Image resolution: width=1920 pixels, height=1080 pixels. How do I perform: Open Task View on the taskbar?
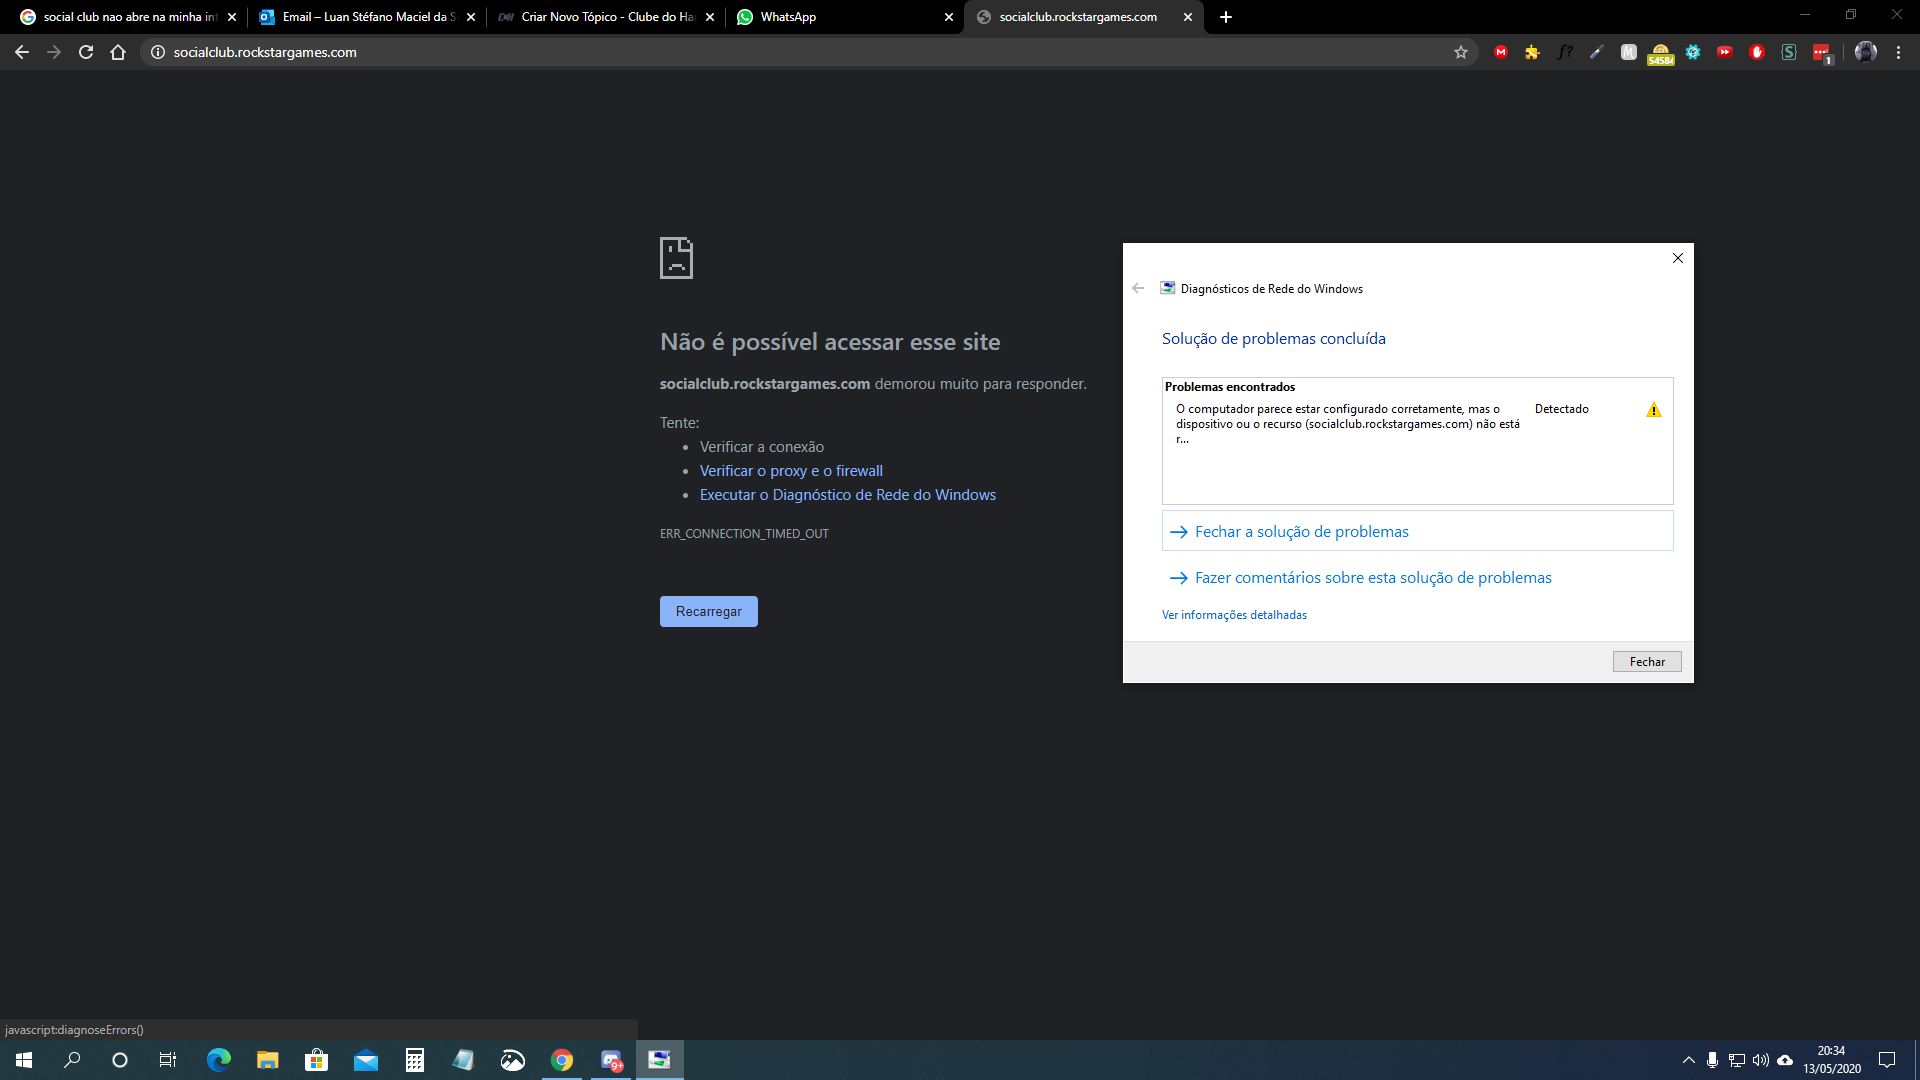point(168,1060)
